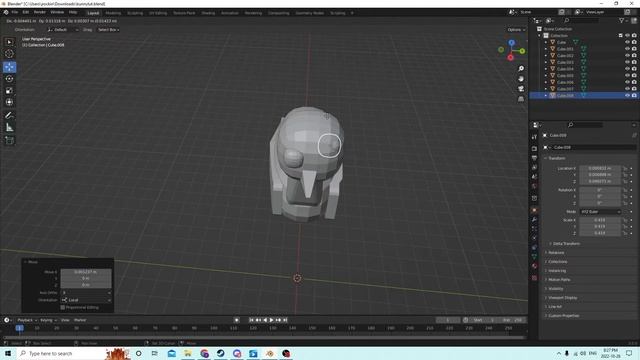Select the Measure tool
The height and width of the screenshot is (360, 640).
[x=9, y=128]
